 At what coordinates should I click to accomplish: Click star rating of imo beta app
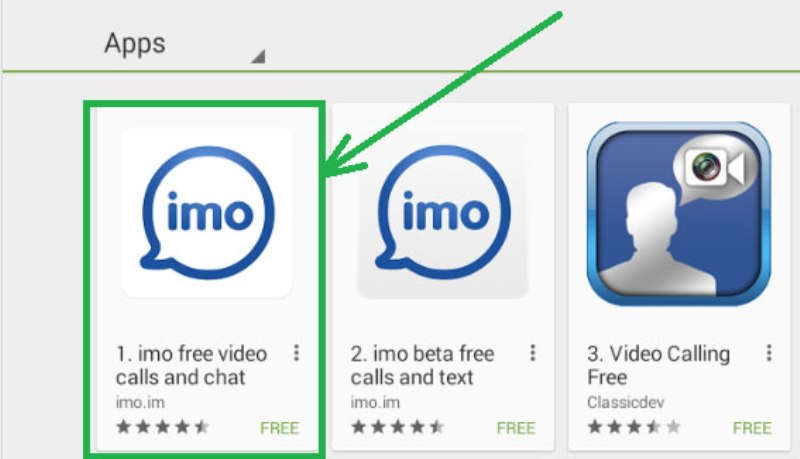pyautogui.click(x=398, y=426)
